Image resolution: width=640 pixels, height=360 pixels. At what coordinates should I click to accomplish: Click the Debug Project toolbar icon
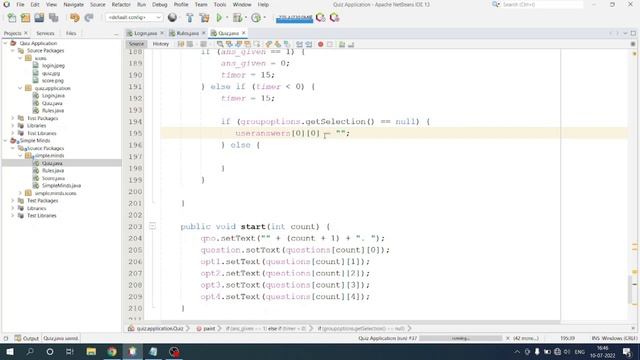(237, 18)
